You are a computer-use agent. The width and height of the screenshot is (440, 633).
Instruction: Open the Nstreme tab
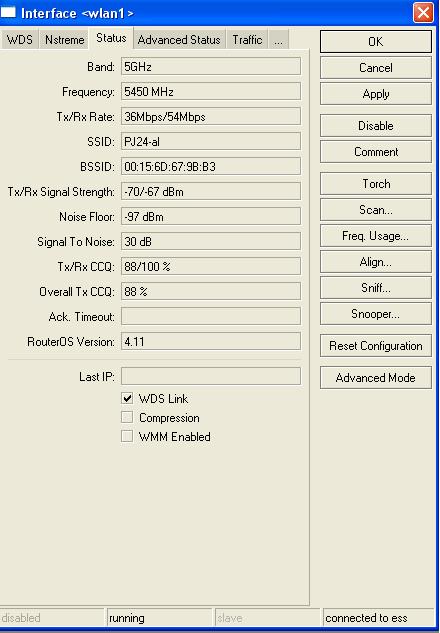(x=64, y=40)
